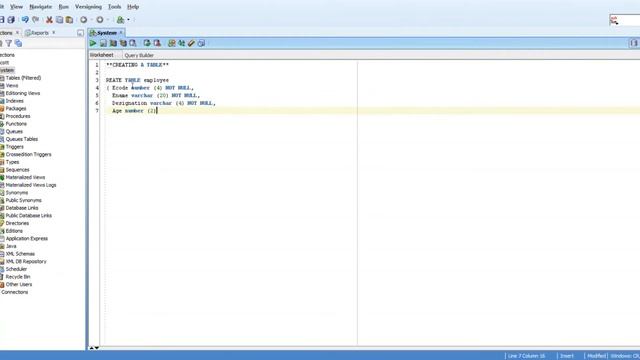Screen dimensions: 640x360
Task: Open a SQL Worksheet via the toolbar icon
Action: (x=120, y=20)
